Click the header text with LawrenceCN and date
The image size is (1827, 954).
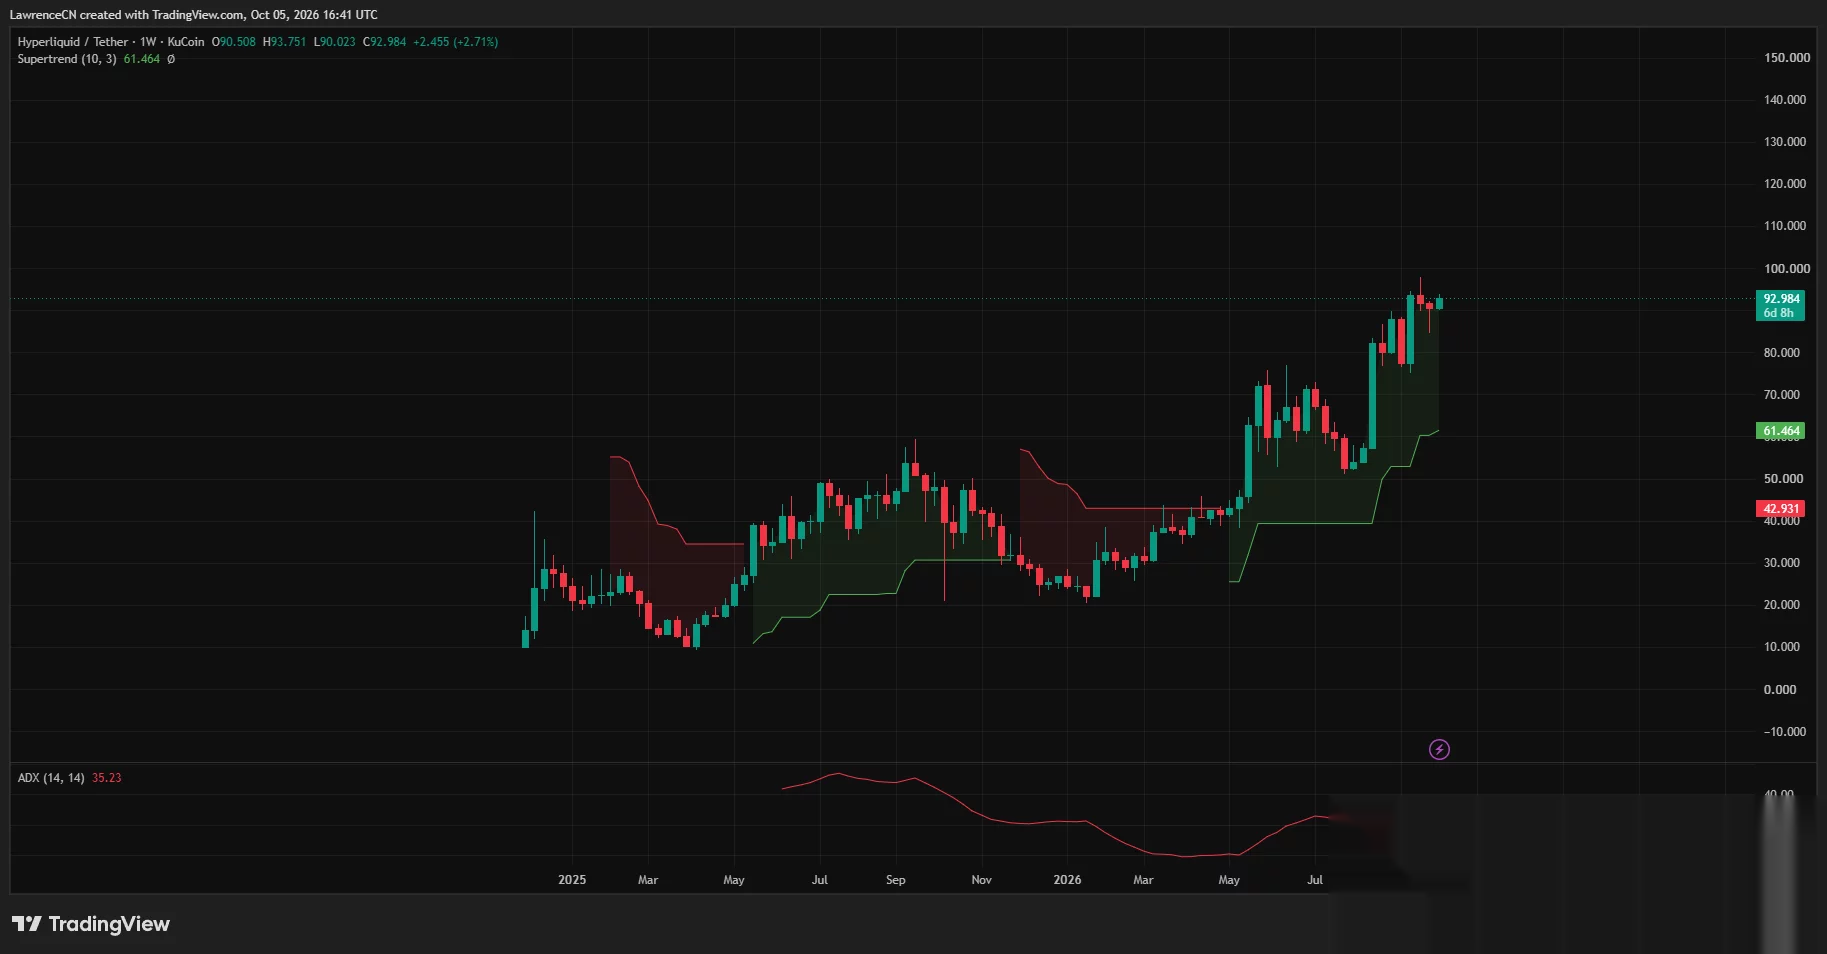[194, 15]
